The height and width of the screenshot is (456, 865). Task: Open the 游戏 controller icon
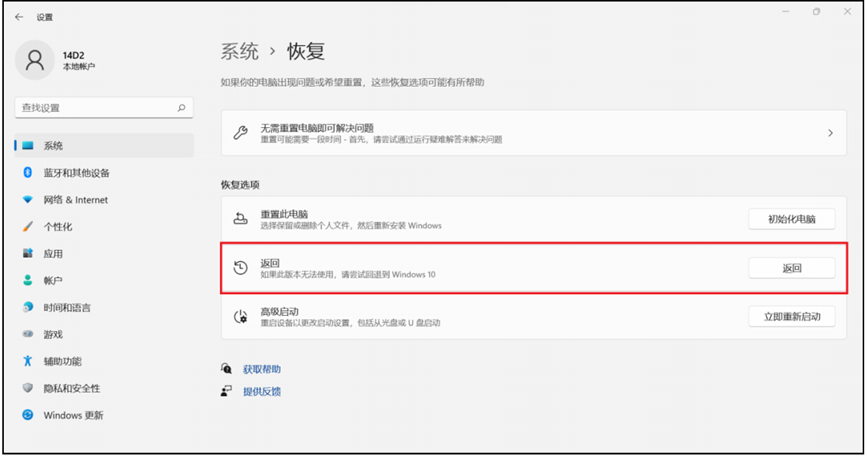pyautogui.click(x=28, y=334)
